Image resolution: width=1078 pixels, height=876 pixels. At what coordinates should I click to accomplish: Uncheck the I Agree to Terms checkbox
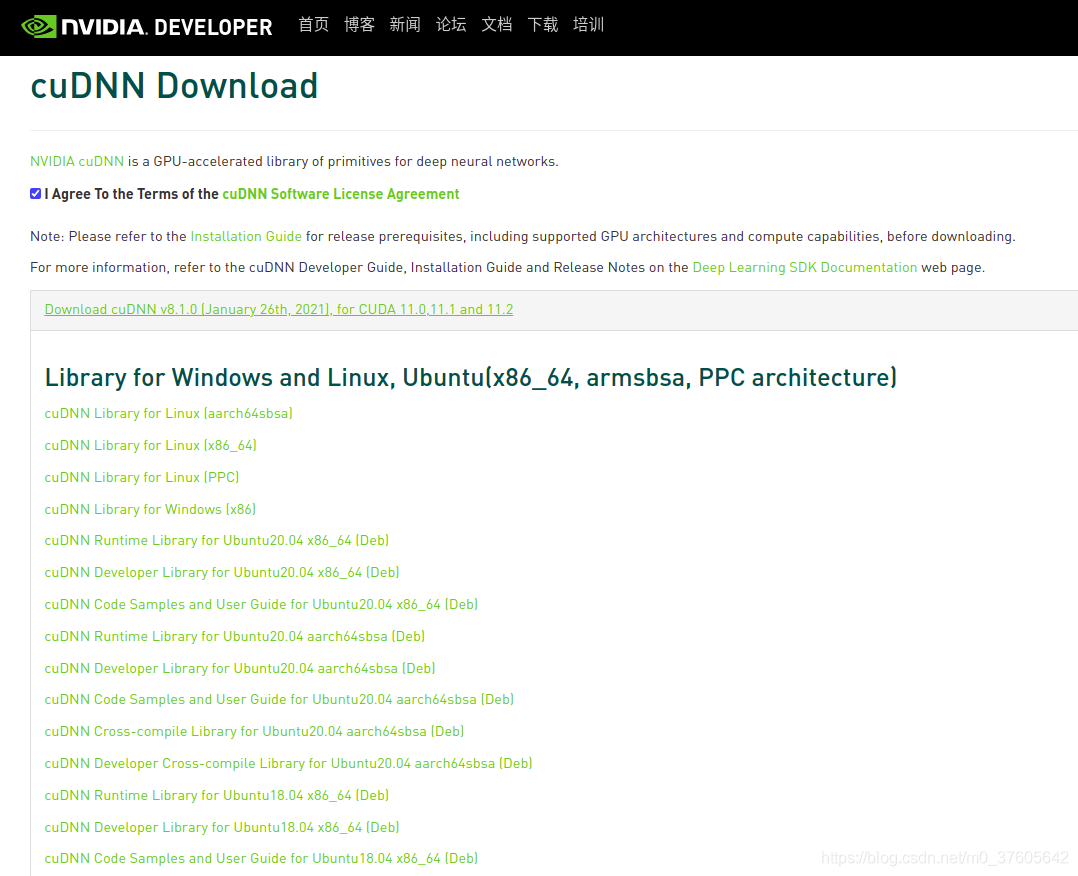(36, 194)
